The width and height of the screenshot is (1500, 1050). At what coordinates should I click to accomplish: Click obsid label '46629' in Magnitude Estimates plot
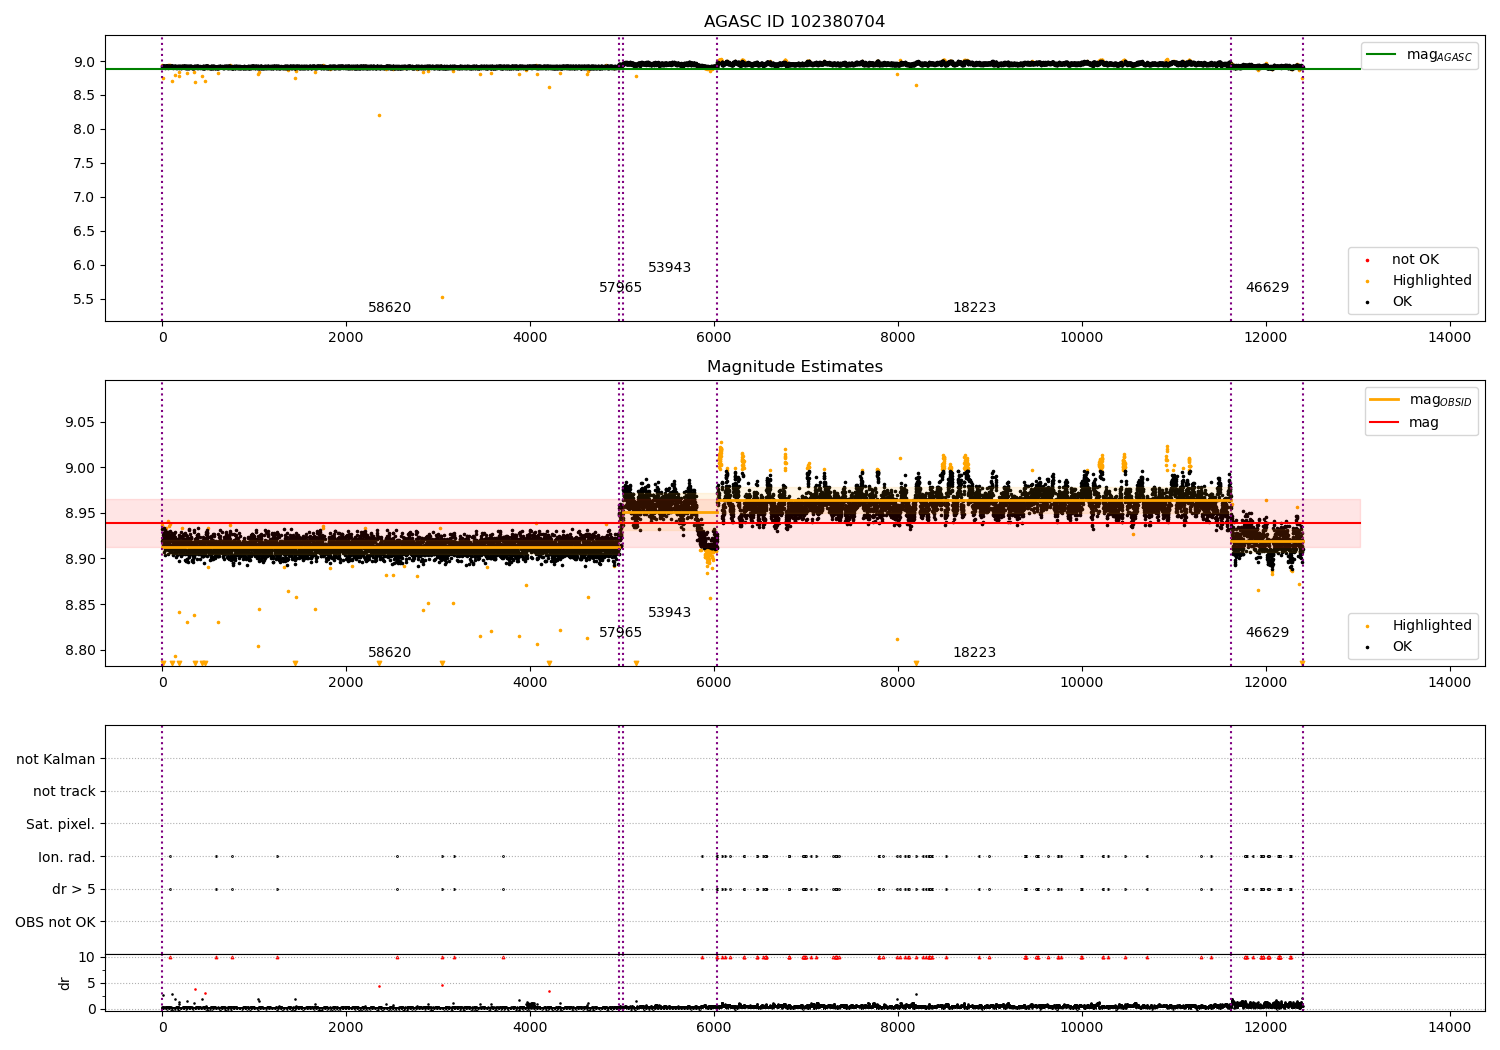pos(1267,633)
